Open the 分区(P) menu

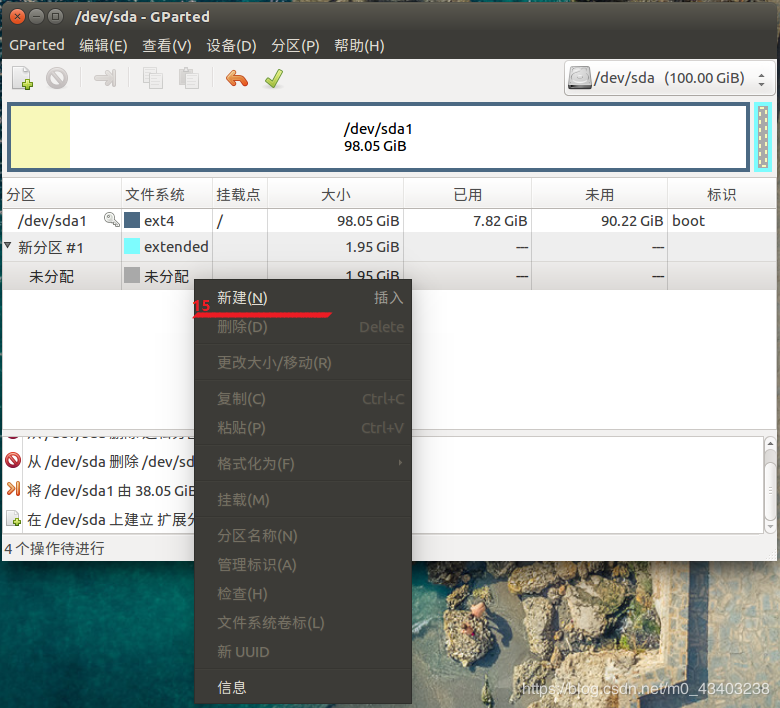point(295,46)
